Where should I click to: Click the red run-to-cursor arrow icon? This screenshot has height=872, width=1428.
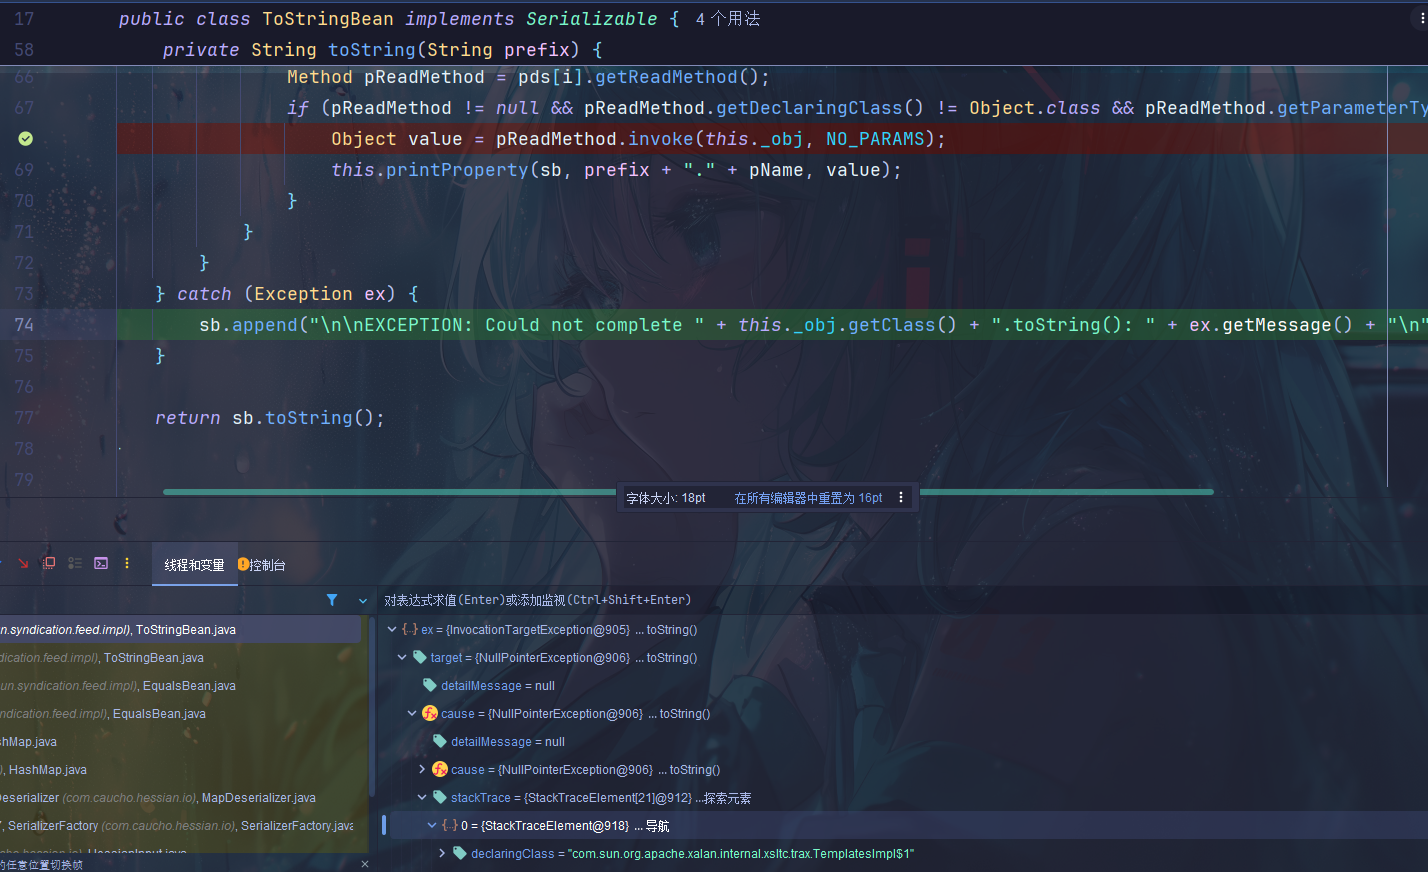tap(23, 564)
